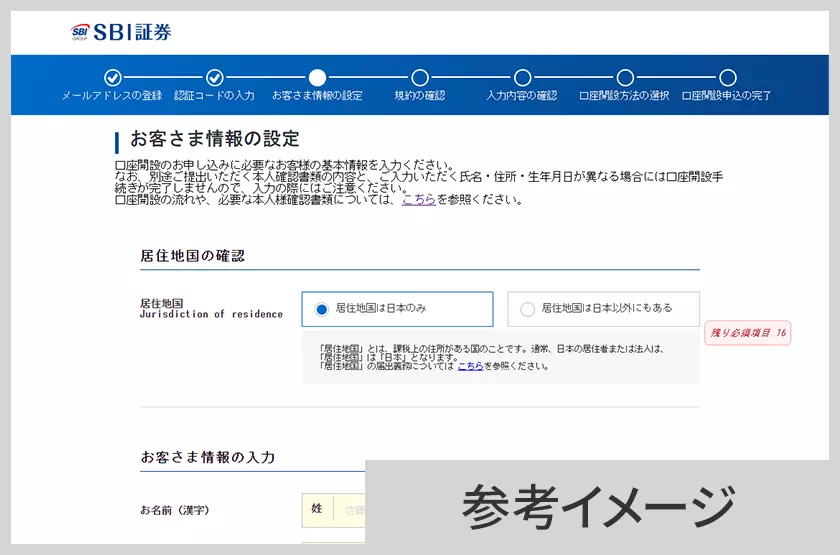Click the 居住地国の確認 section heading

[x=193, y=256]
